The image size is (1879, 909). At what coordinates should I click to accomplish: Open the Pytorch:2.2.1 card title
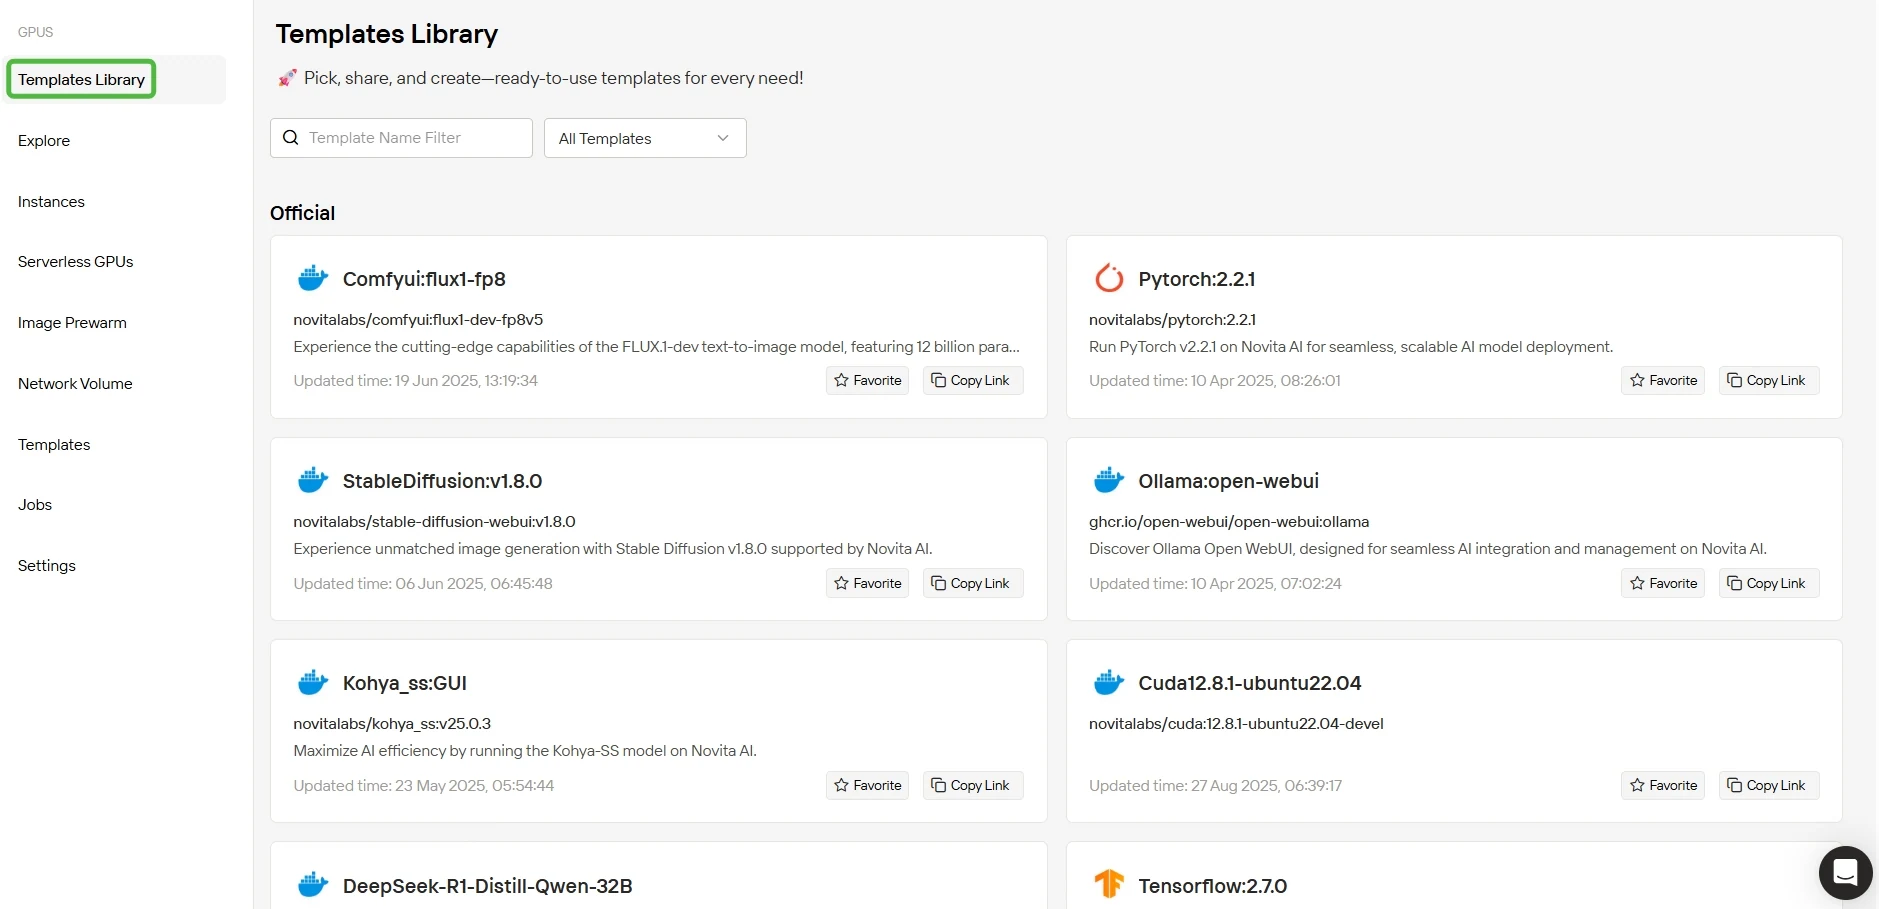coord(1197,279)
